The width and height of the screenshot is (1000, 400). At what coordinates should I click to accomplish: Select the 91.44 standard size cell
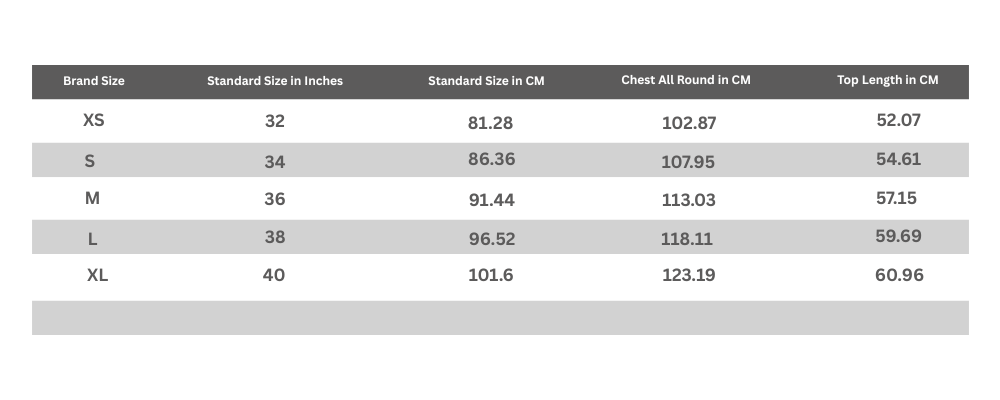click(491, 200)
